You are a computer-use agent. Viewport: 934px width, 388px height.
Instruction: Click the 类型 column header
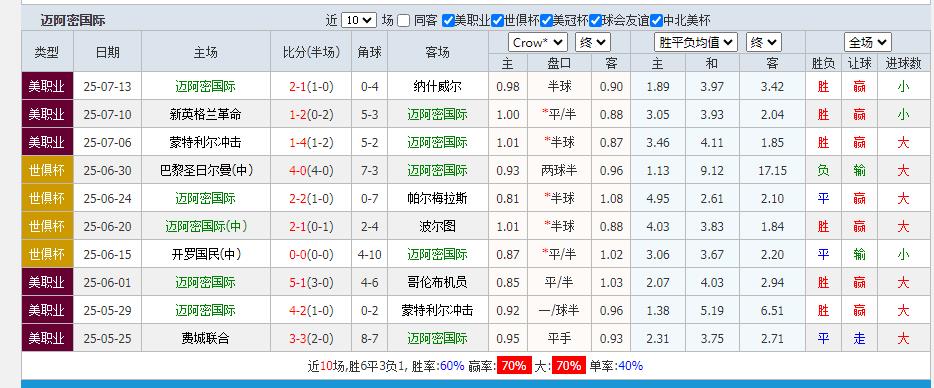(46, 52)
